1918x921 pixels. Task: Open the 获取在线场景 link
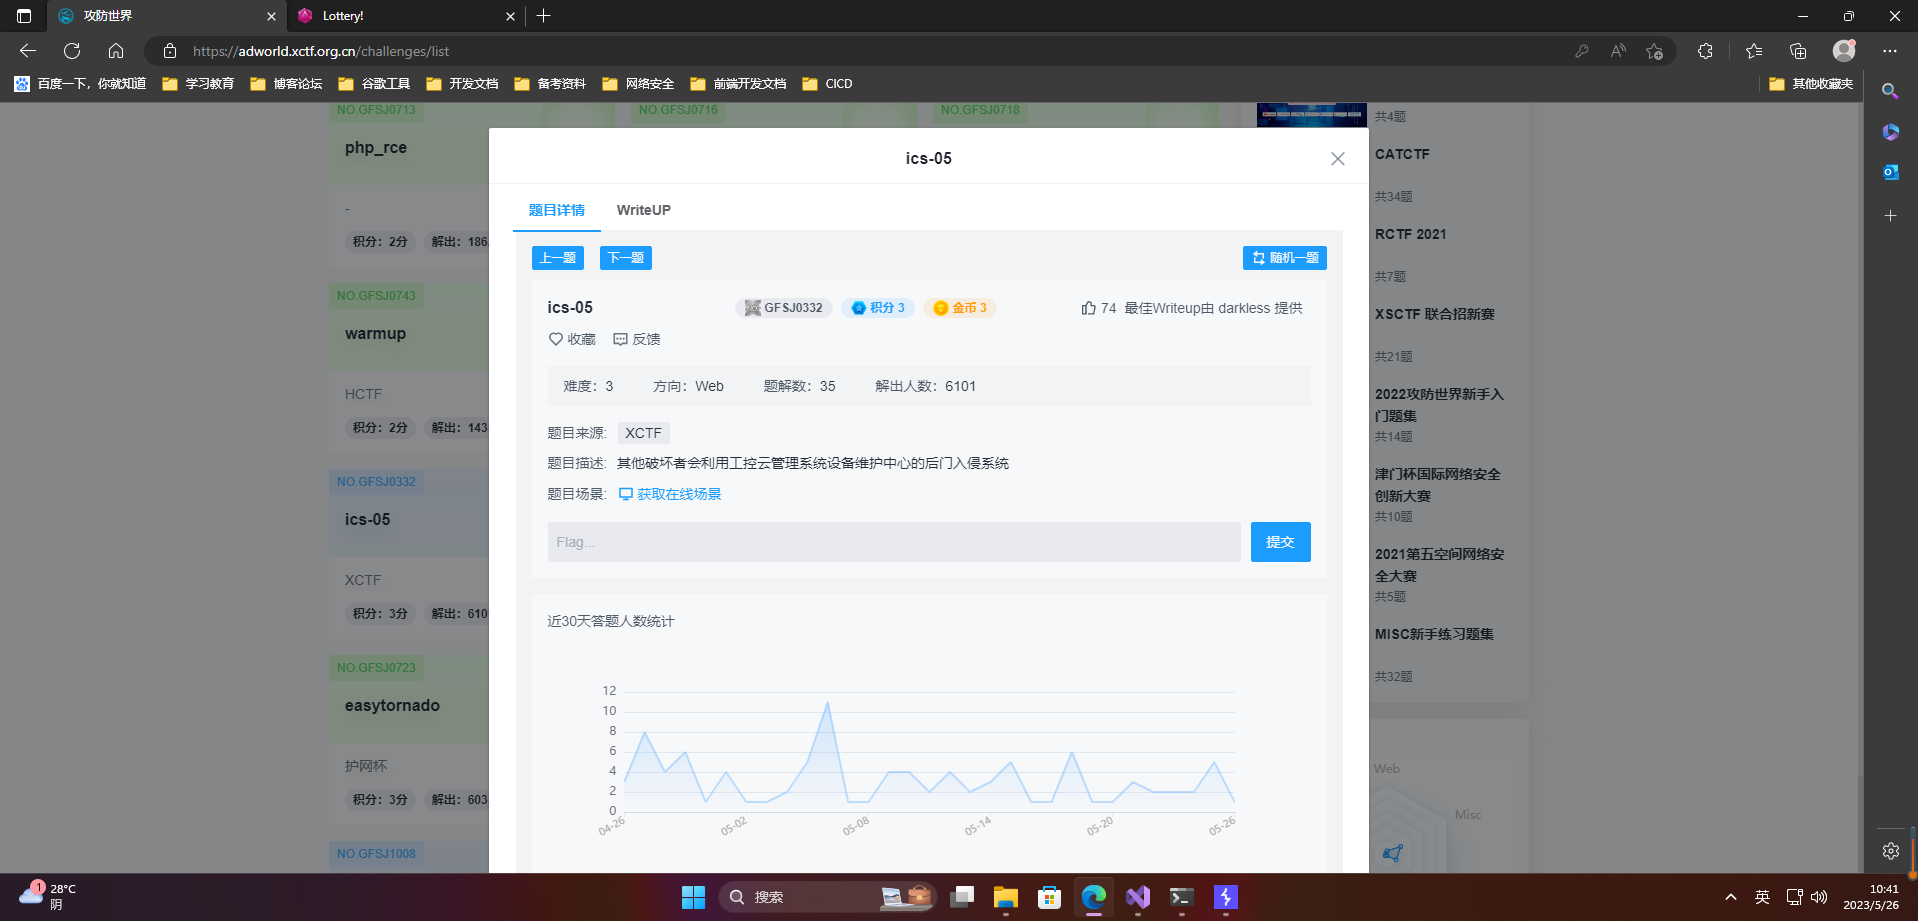point(679,493)
